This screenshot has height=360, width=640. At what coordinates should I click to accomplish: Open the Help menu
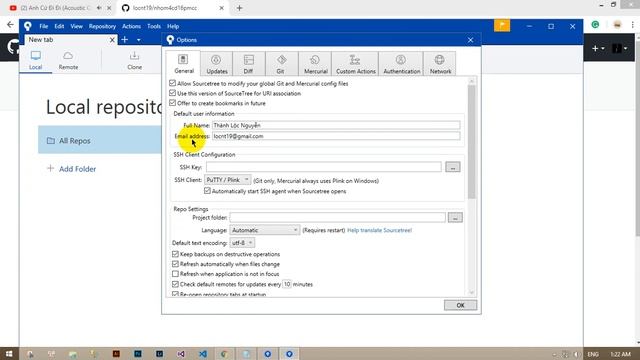[173, 26]
